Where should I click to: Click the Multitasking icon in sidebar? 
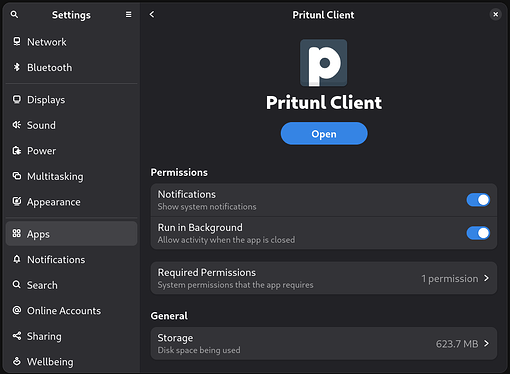(17, 176)
